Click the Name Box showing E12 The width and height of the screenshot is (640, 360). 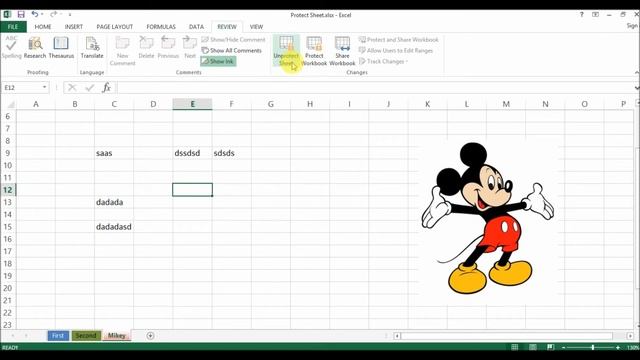pyautogui.click(x=21, y=87)
